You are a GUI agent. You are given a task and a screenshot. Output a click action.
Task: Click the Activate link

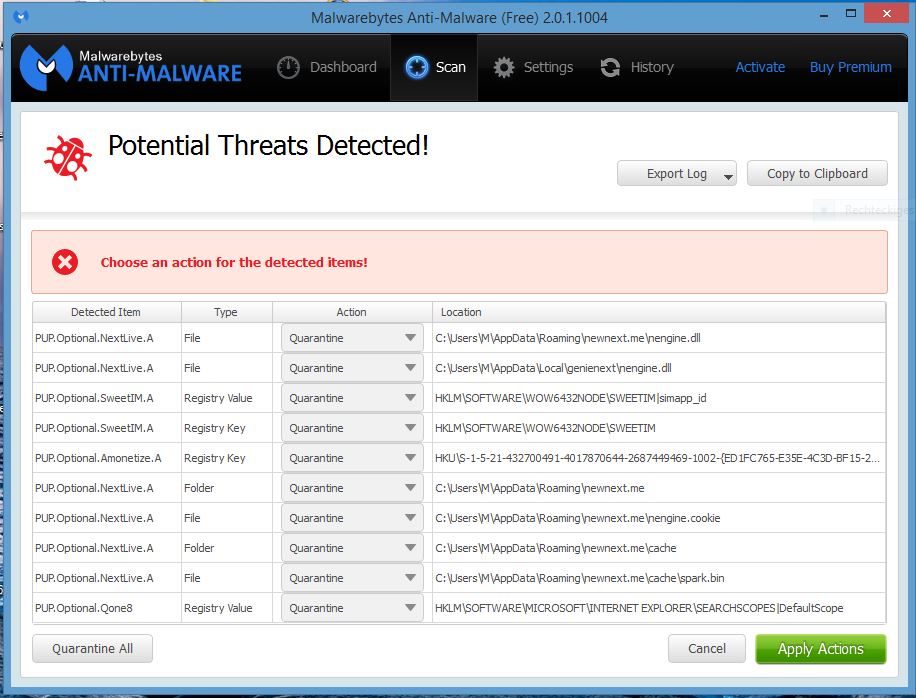tap(760, 67)
